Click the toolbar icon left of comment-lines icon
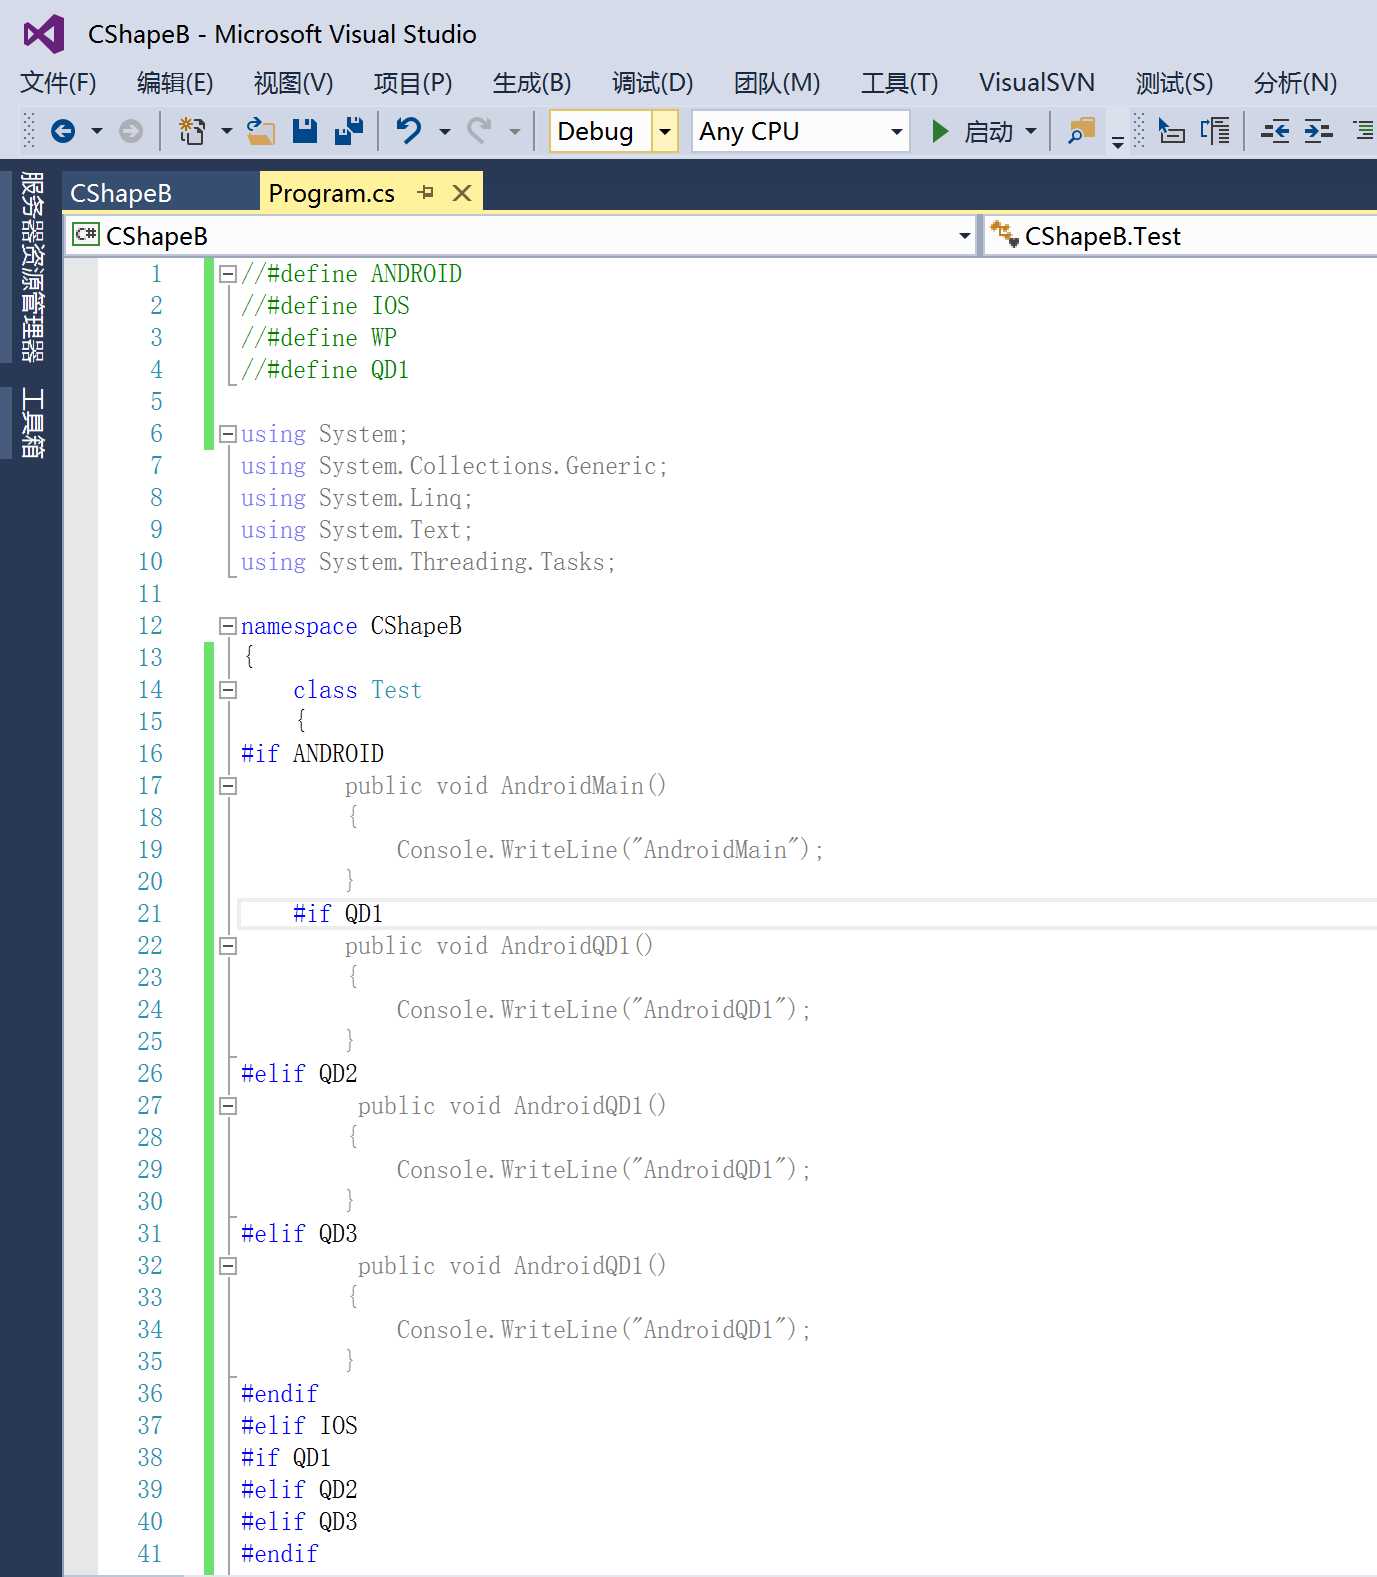Image resolution: width=1377 pixels, height=1577 pixels. 1171,131
